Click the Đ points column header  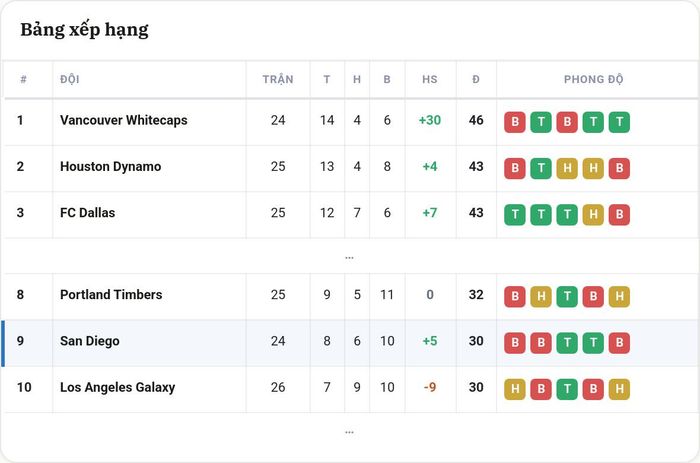point(476,79)
